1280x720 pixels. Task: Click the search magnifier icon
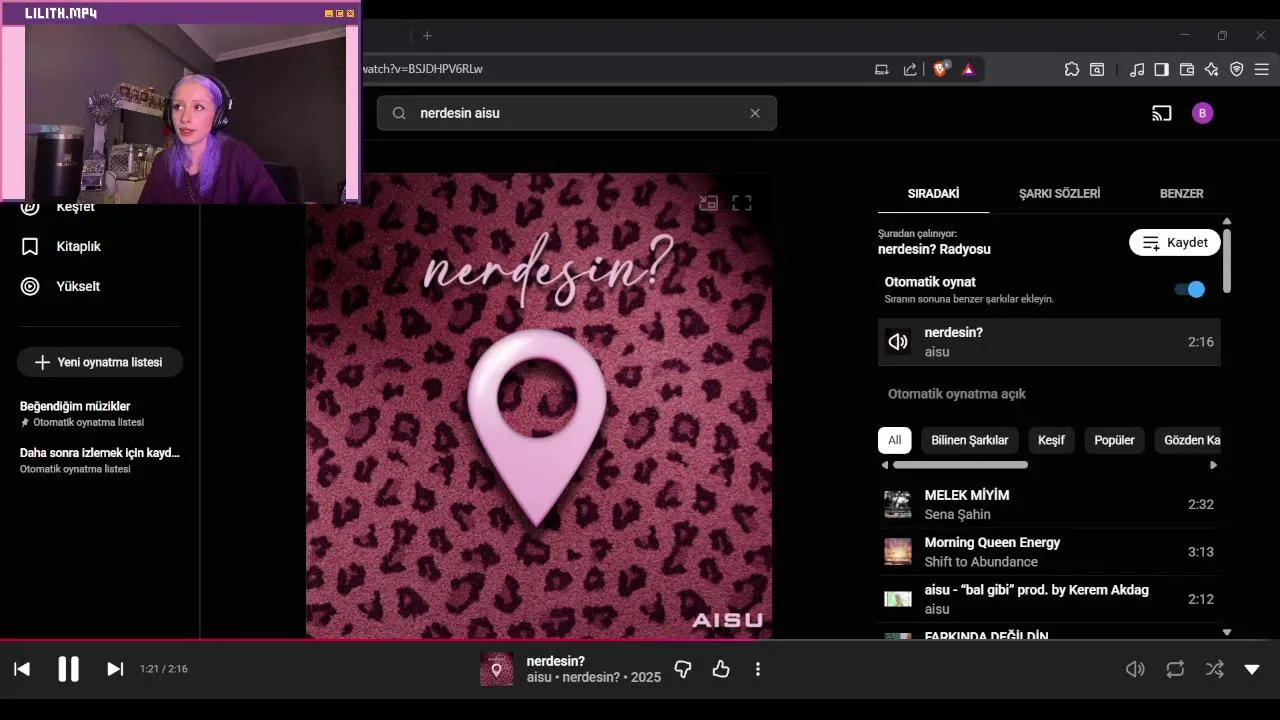click(399, 113)
